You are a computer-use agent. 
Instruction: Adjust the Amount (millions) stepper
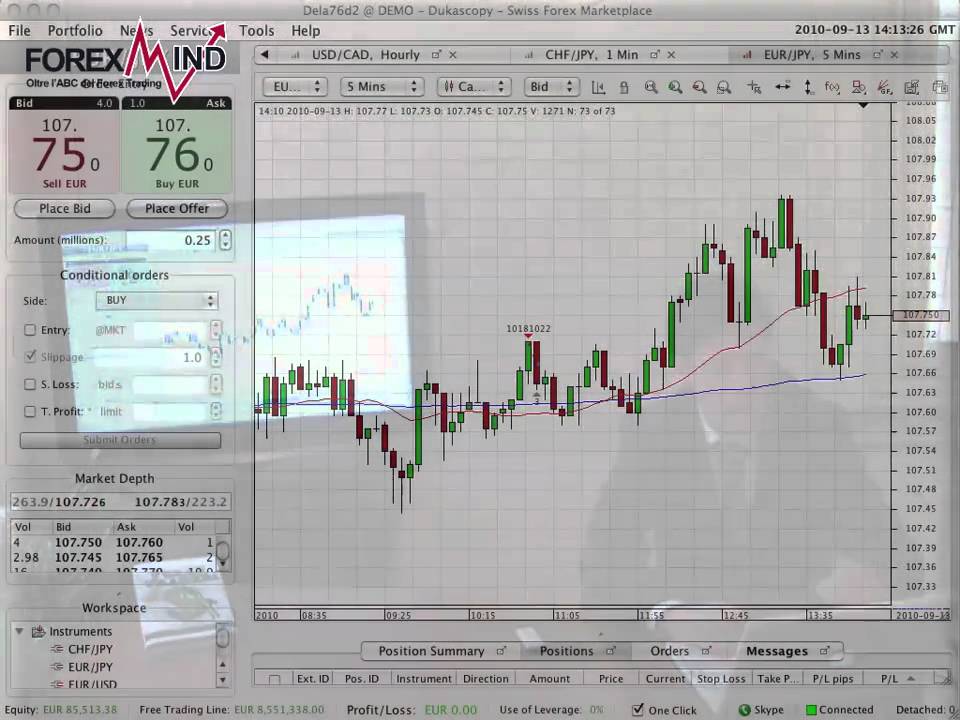[225, 240]
